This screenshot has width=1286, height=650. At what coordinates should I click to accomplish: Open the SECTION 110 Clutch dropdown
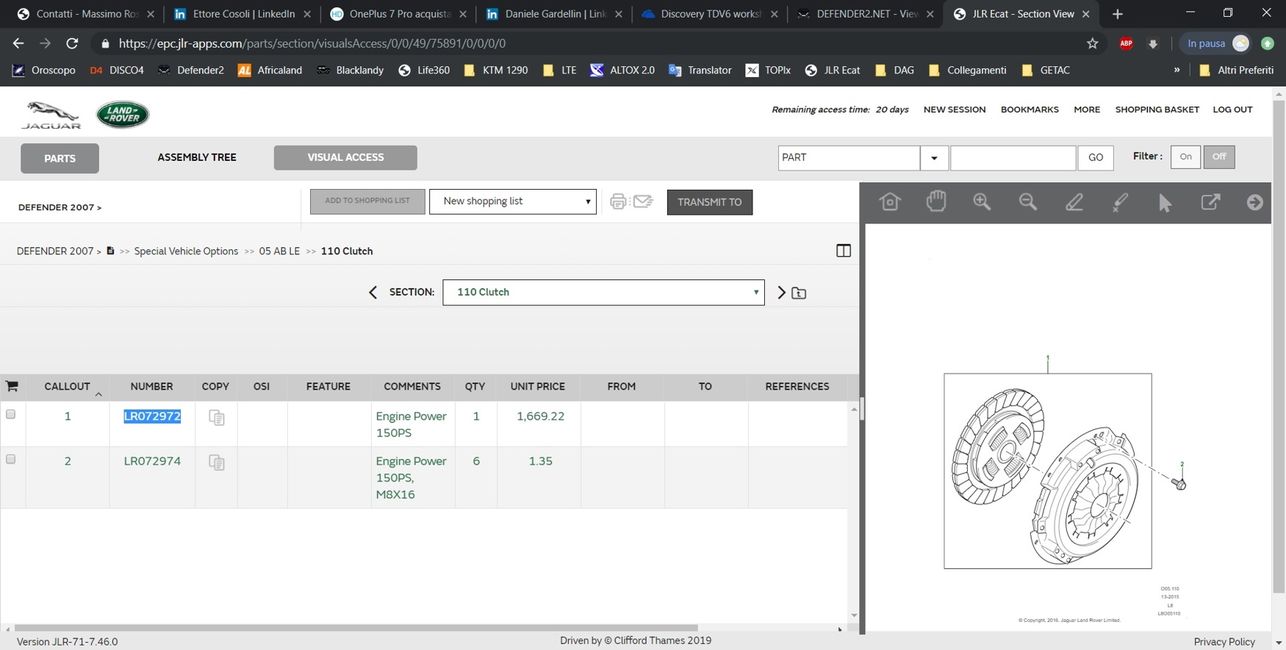pyautogui.click(x=603, y=292)
